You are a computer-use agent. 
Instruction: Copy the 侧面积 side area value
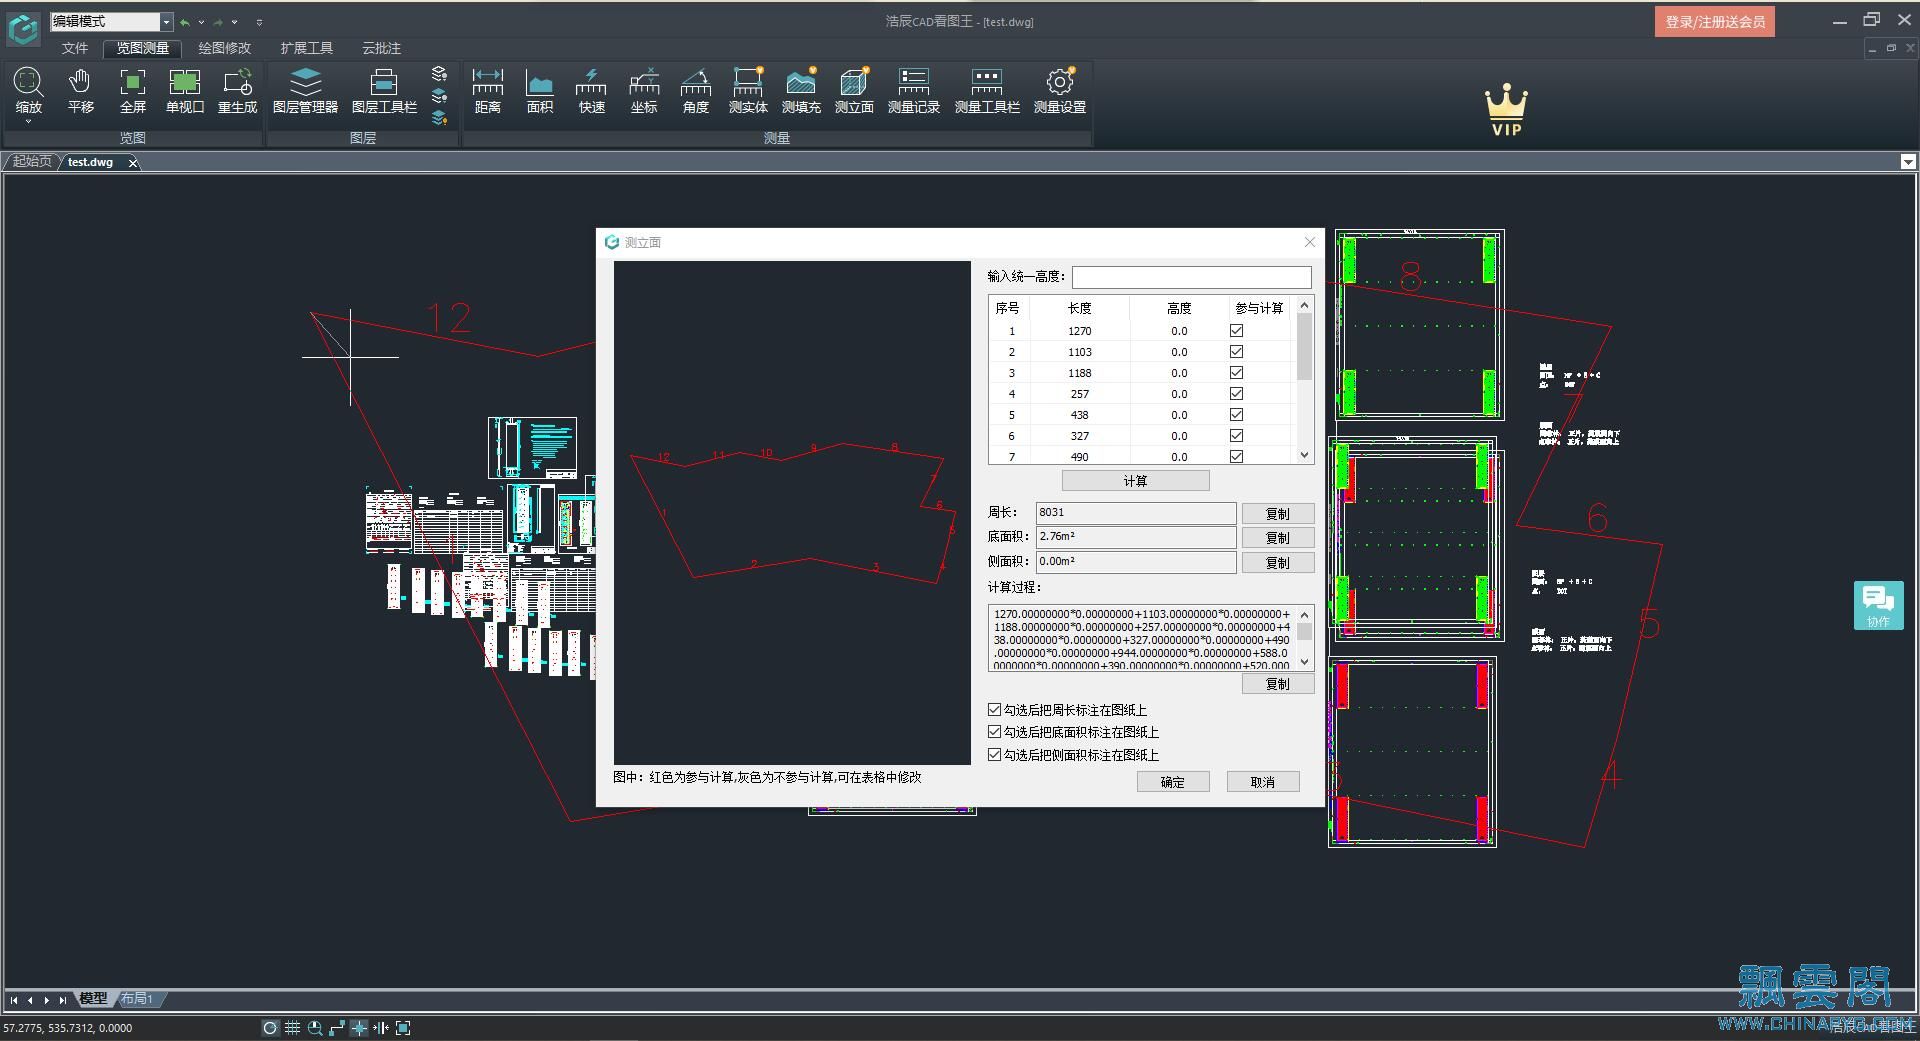click(x=1277, y=562)
